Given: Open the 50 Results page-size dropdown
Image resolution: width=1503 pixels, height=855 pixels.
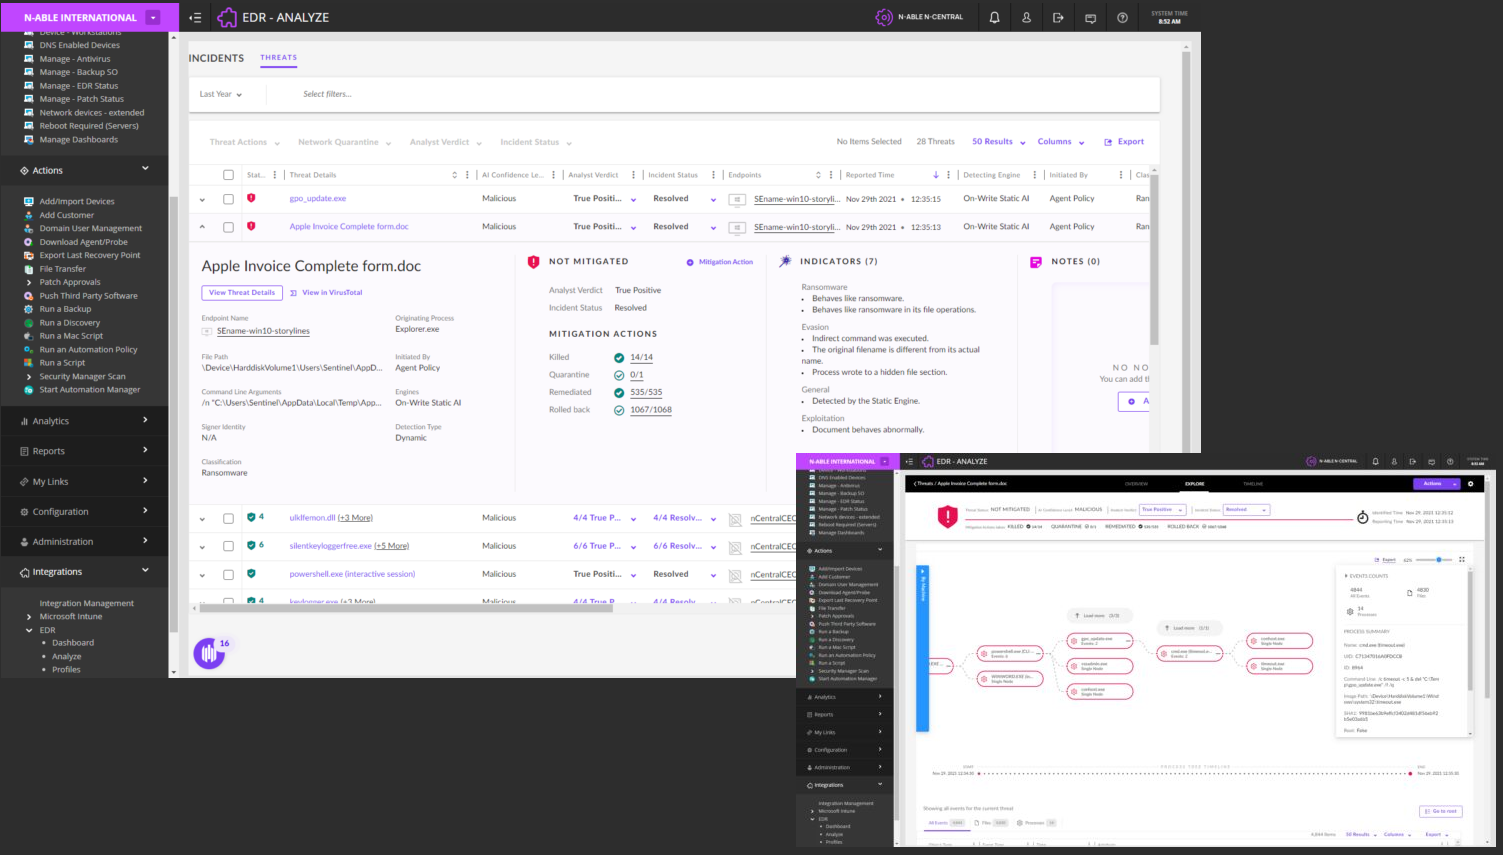Looking at the screenshot, I should click(x=999, y=142).
